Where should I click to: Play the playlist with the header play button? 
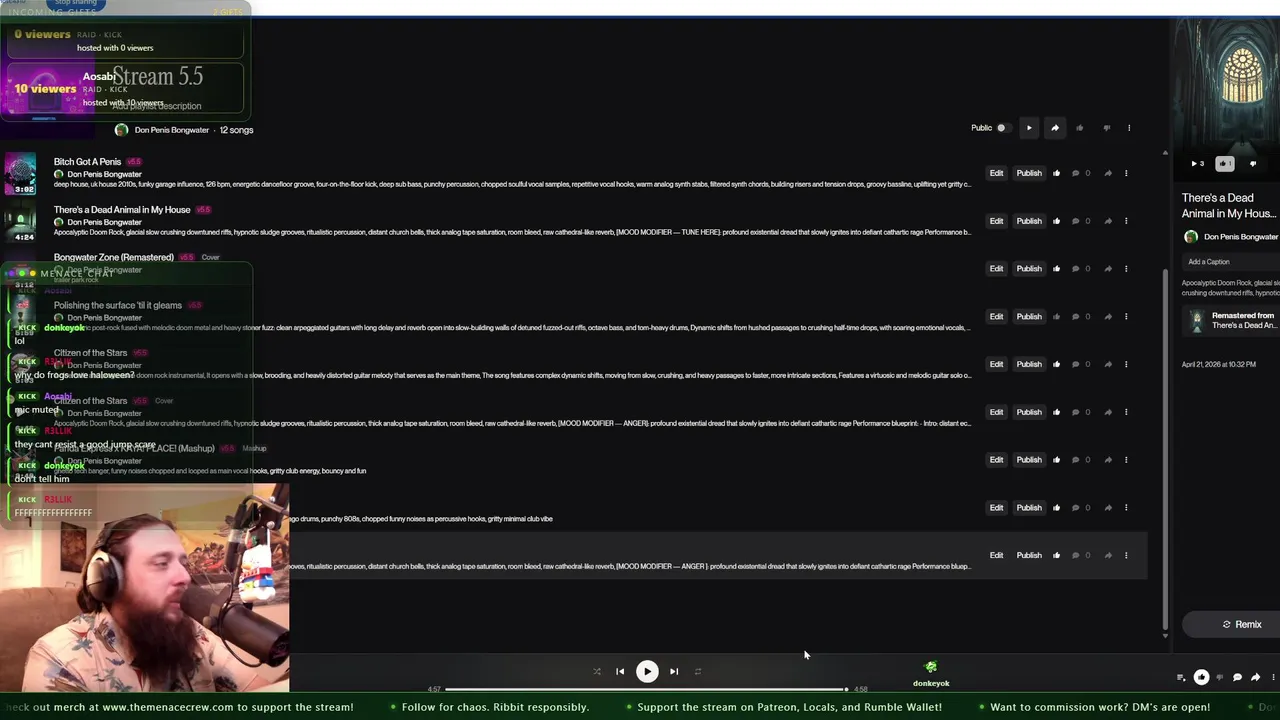[x=1029, y=128]
